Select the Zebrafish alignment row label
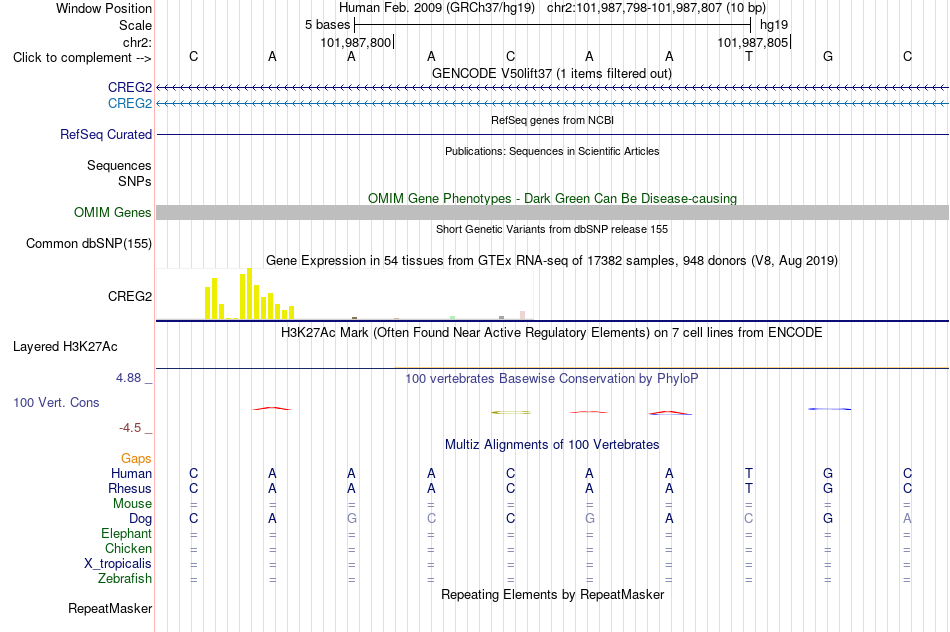 click(x=125, y=579)
